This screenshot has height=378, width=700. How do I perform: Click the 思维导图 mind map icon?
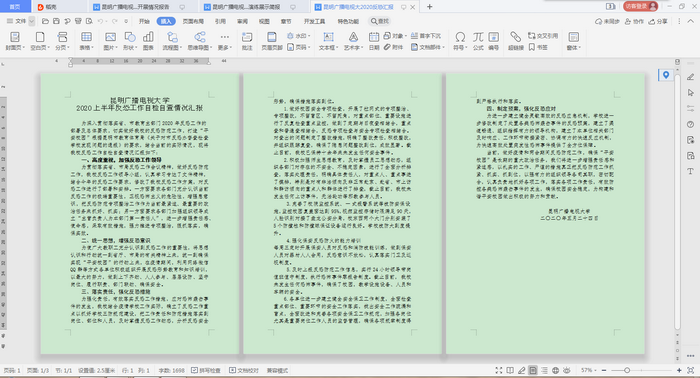pos(200,41)
